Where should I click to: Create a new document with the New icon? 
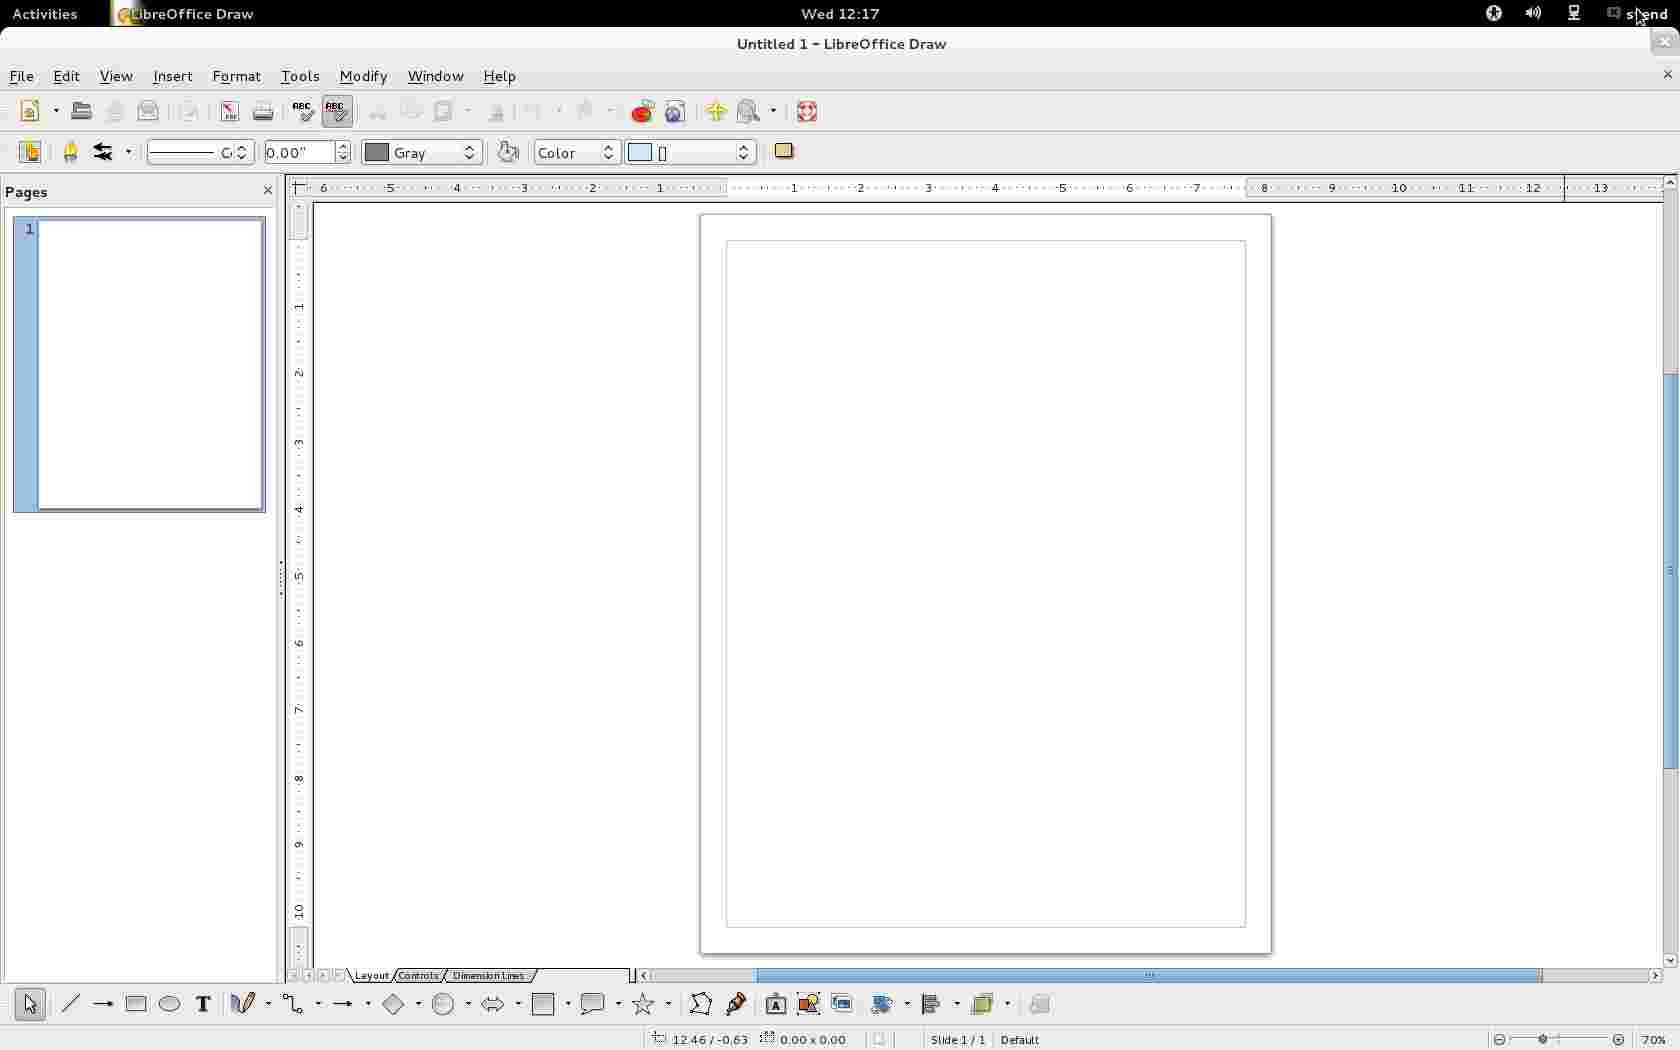(x=30, y=112)
